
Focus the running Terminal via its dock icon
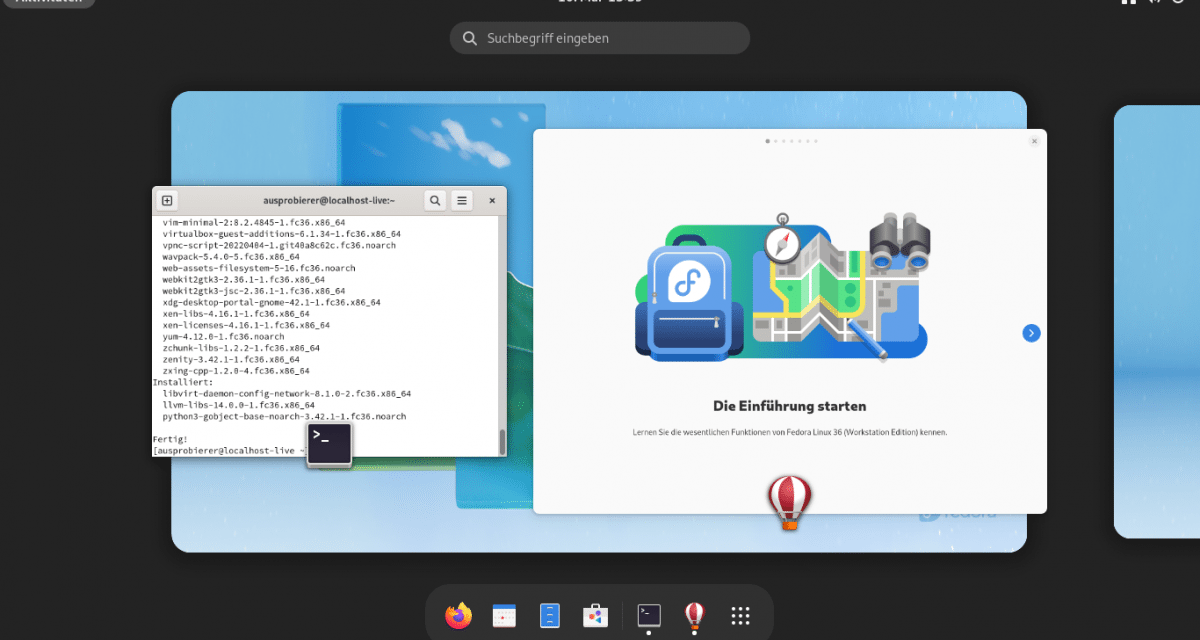click(x=648, y=615)
